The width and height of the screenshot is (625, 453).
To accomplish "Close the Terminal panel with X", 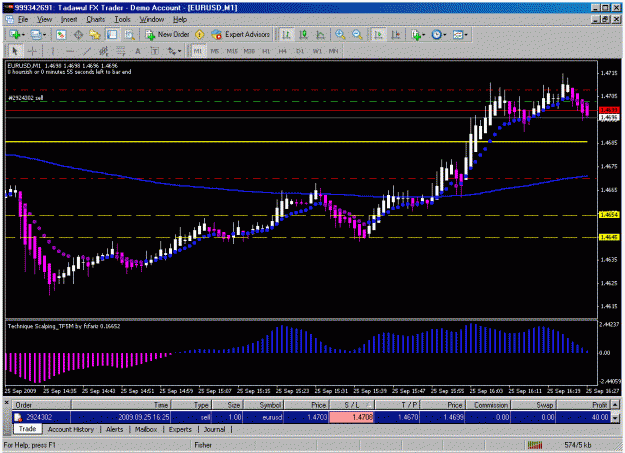I will (x=6, y=404).
